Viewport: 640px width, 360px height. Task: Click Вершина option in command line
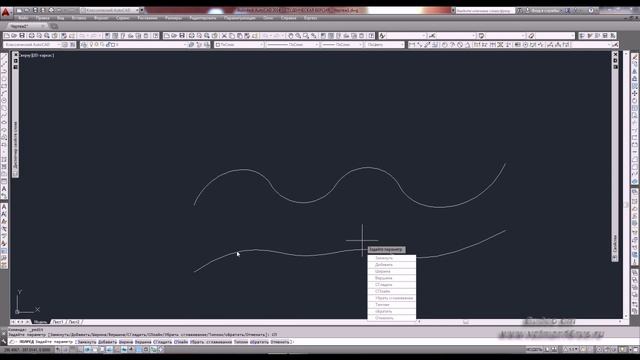click(x=143, y=342)
